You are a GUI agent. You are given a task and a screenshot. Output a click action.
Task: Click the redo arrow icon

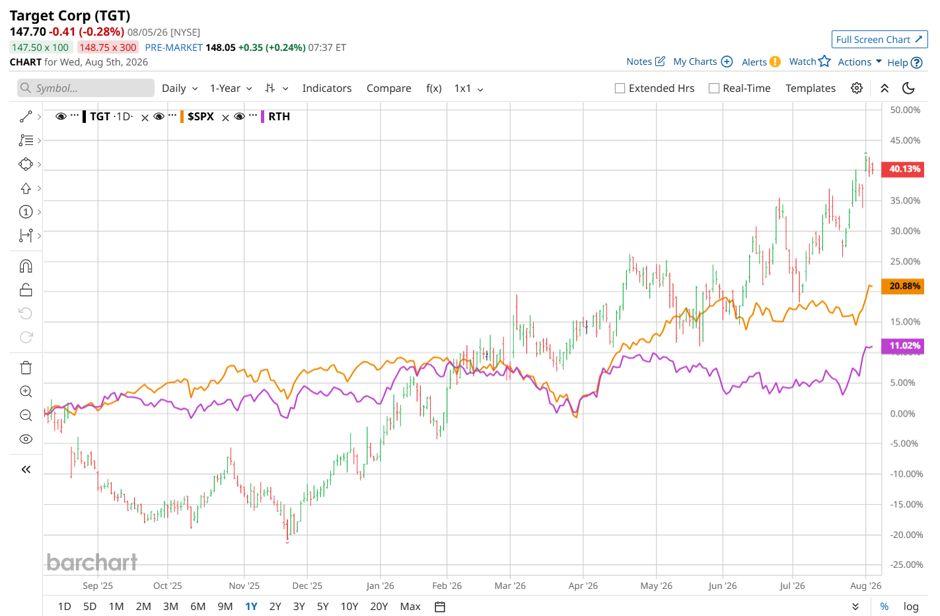26,337
